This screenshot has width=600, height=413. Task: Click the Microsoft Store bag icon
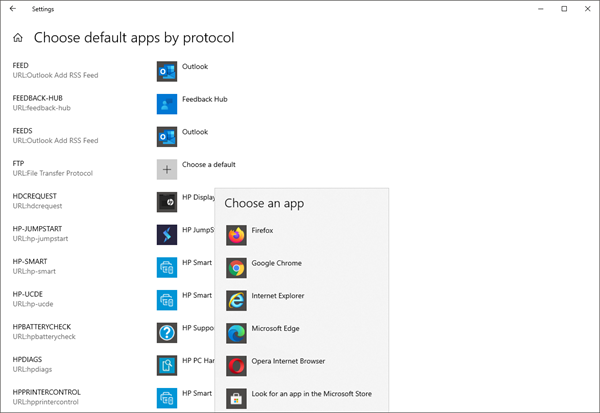[236, 399]
